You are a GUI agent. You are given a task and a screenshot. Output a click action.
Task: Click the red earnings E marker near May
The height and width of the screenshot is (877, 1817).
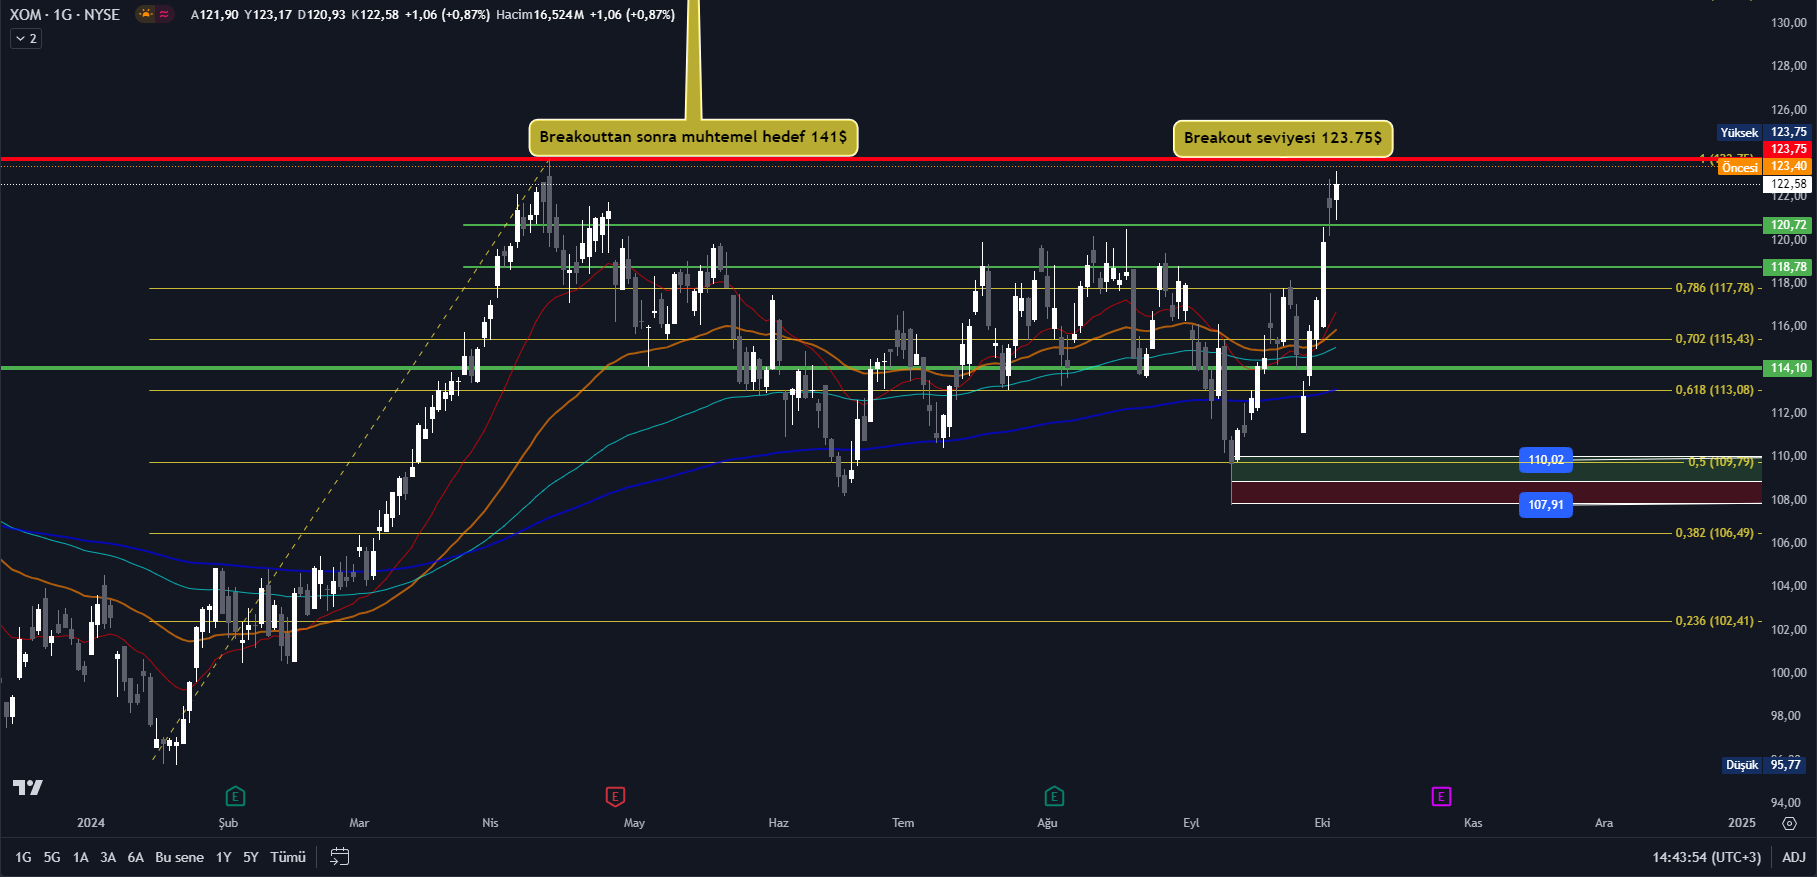[x=615, y=796]
